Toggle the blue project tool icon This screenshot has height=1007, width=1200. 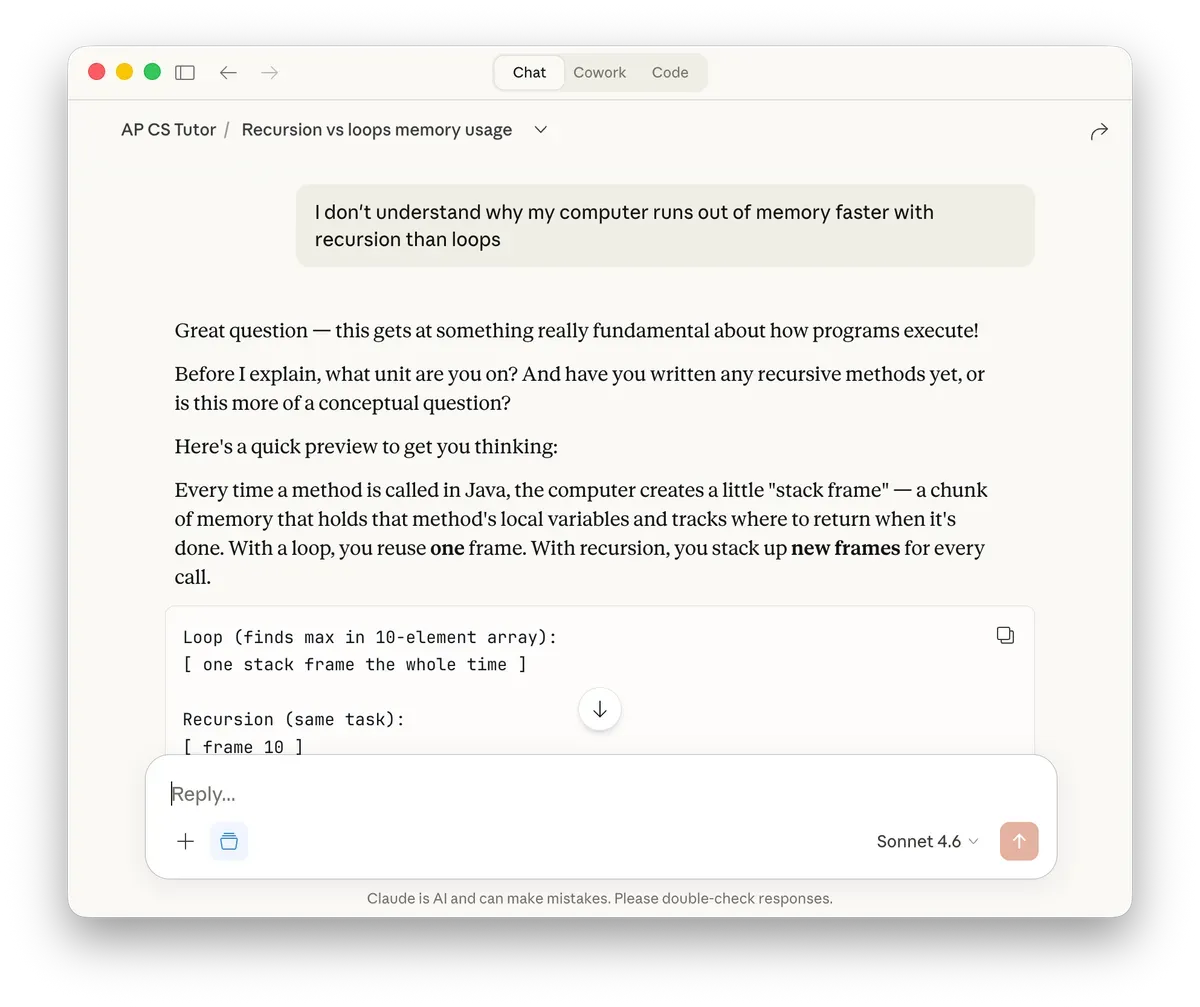229,841
